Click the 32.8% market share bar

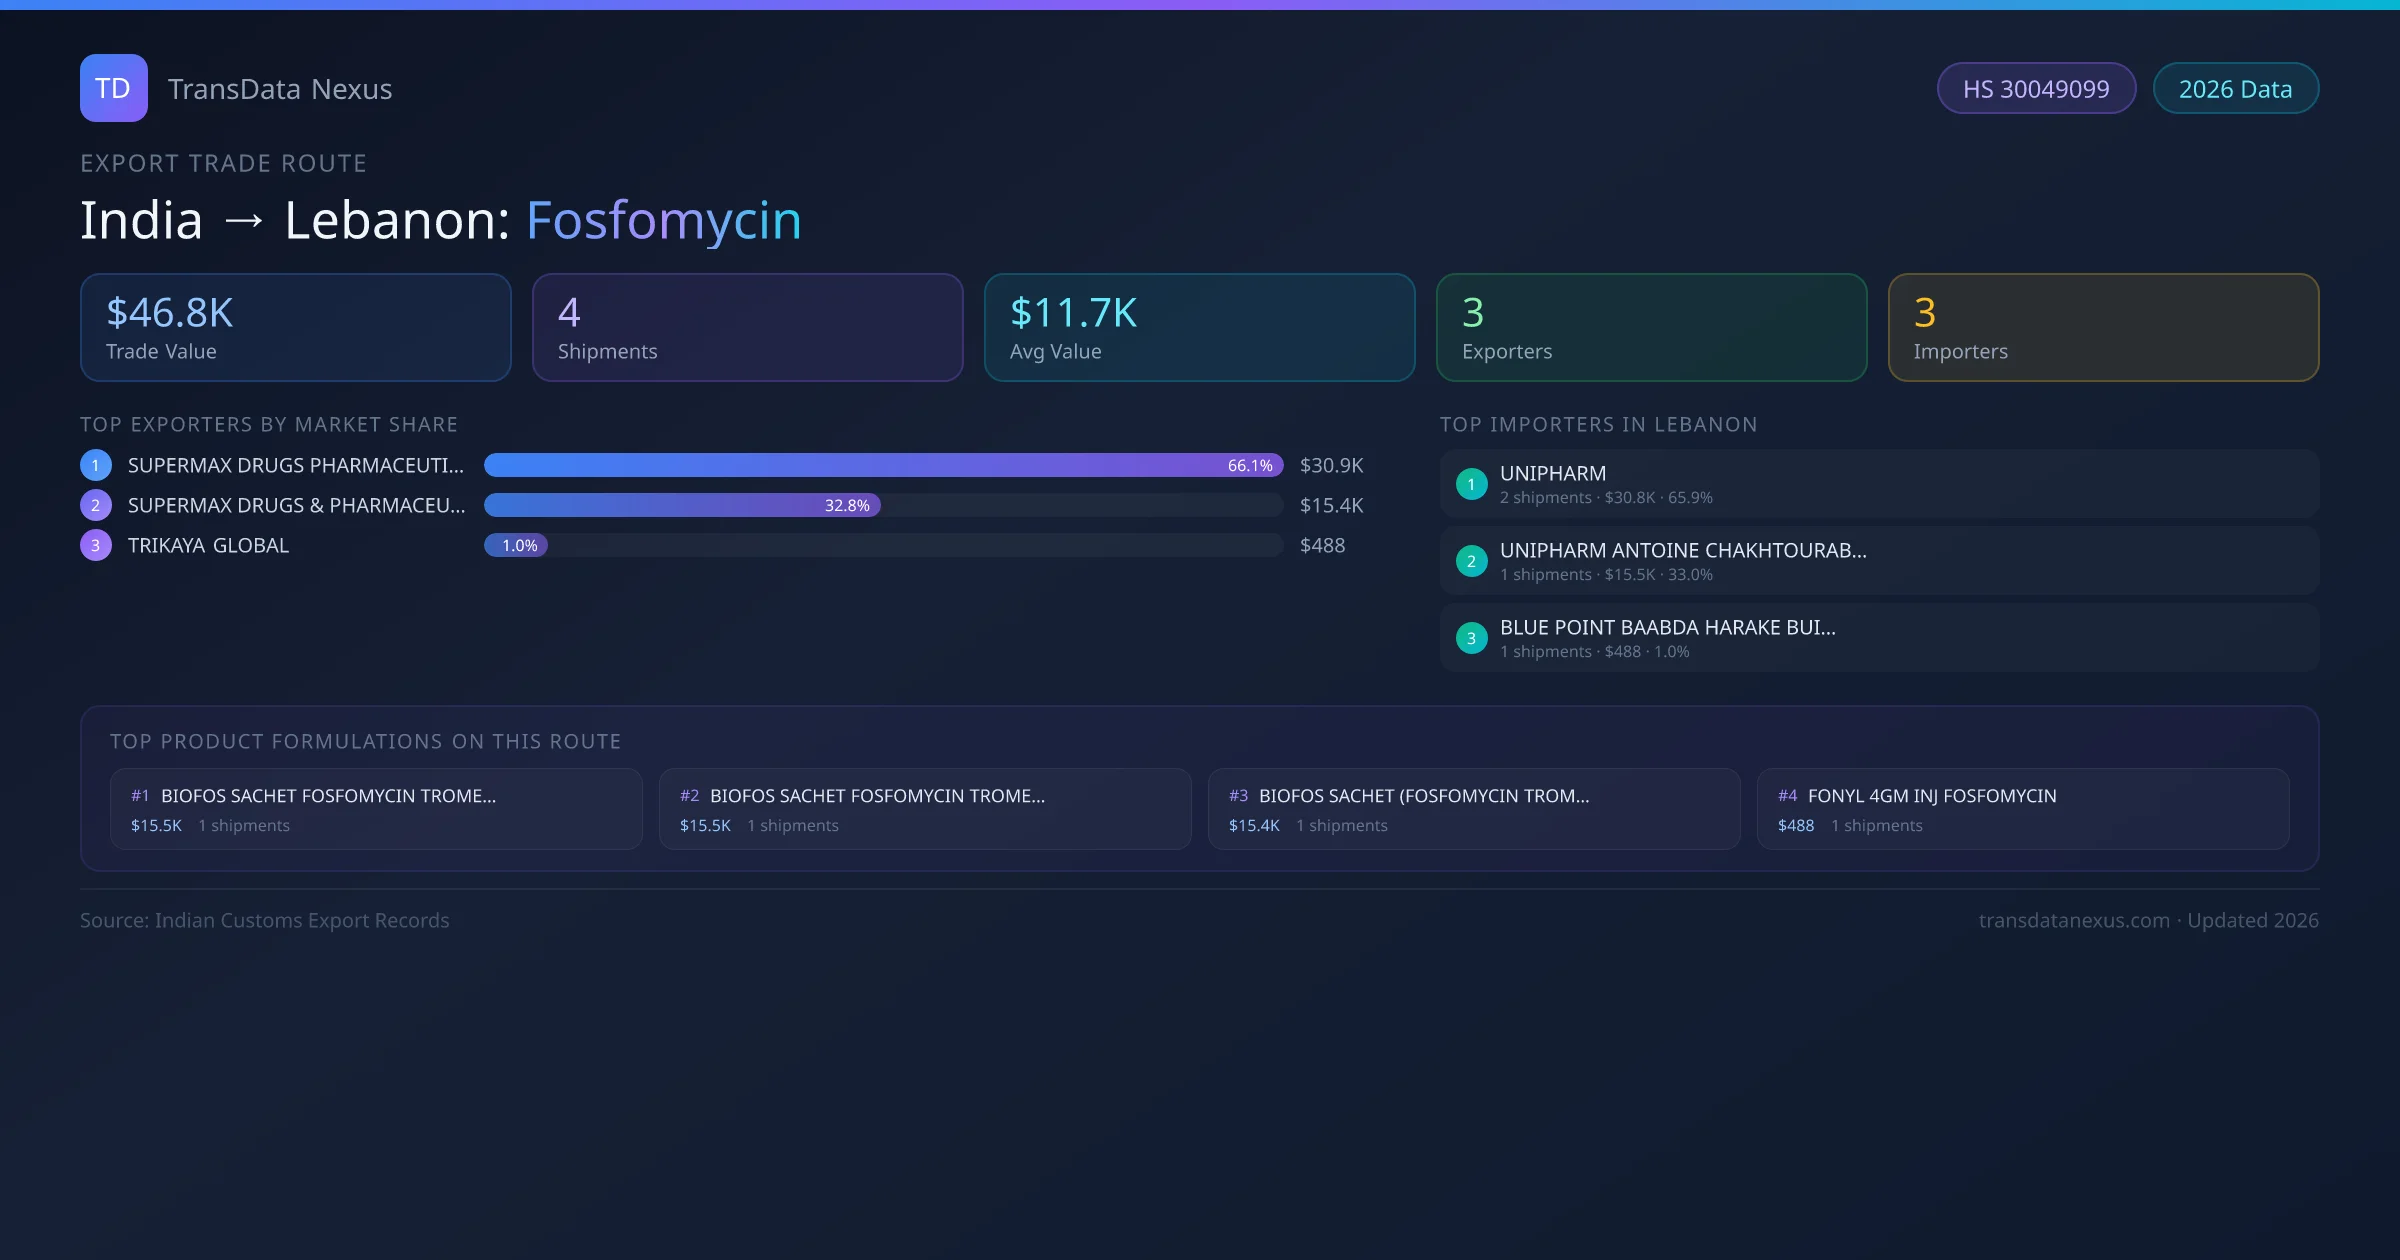pyautogui.click(x=682, y=505)
